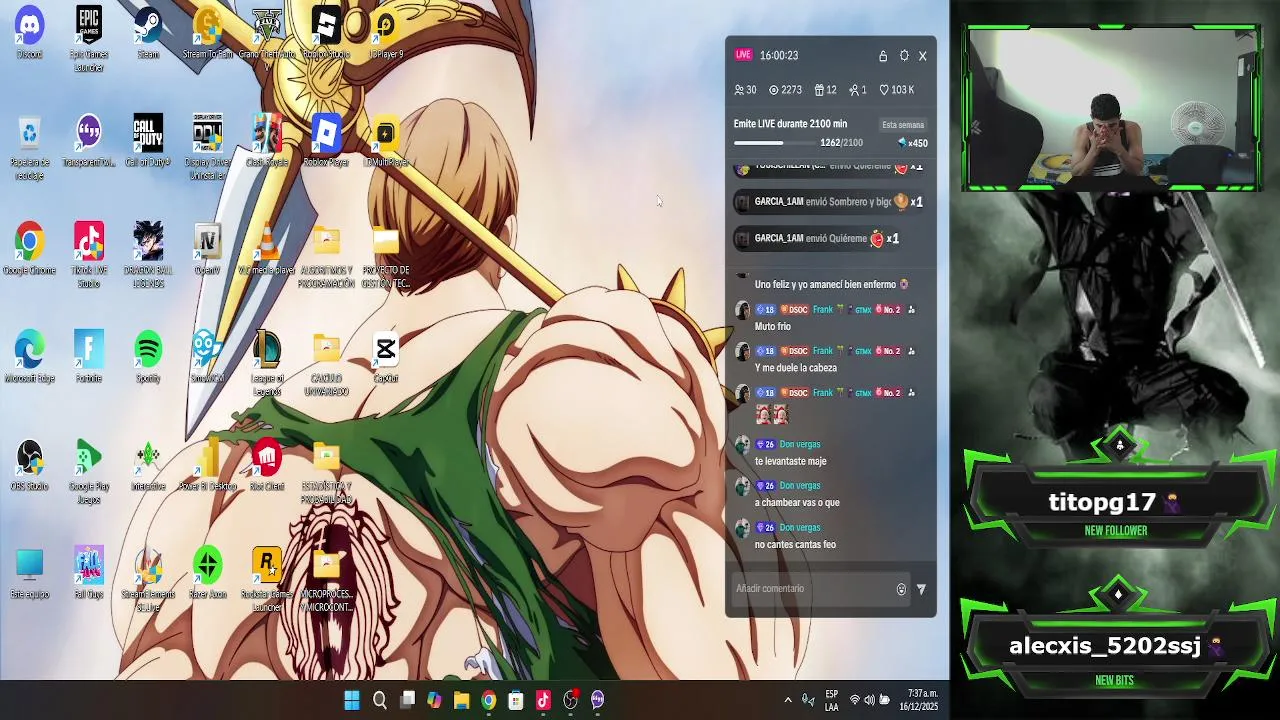Switch to TikTok LIVE Studio in taskbar
The width and height of the screenshot is (1280, 720).
tap(543, 700)
